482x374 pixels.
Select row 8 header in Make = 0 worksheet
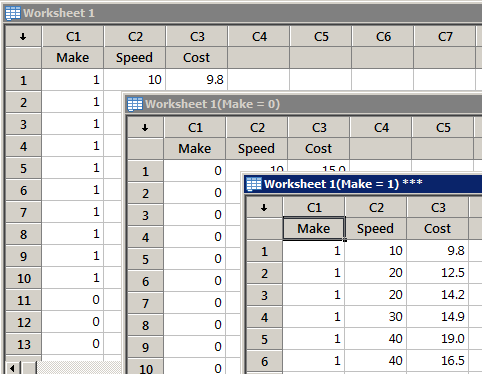[x=145, y=325]
